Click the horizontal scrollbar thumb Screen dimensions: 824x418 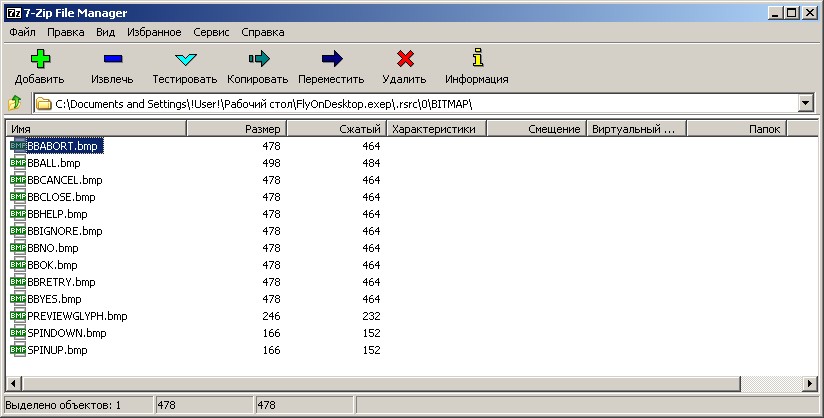click(380, 384)
